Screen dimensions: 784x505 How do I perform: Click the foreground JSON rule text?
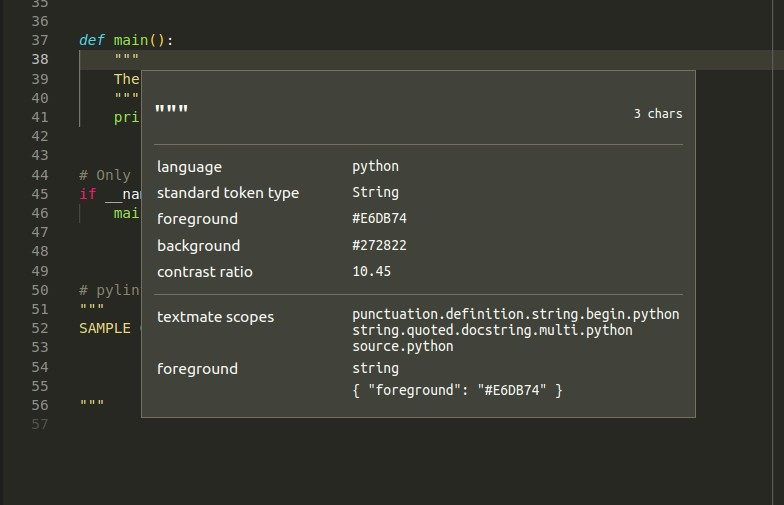(457, 391)
